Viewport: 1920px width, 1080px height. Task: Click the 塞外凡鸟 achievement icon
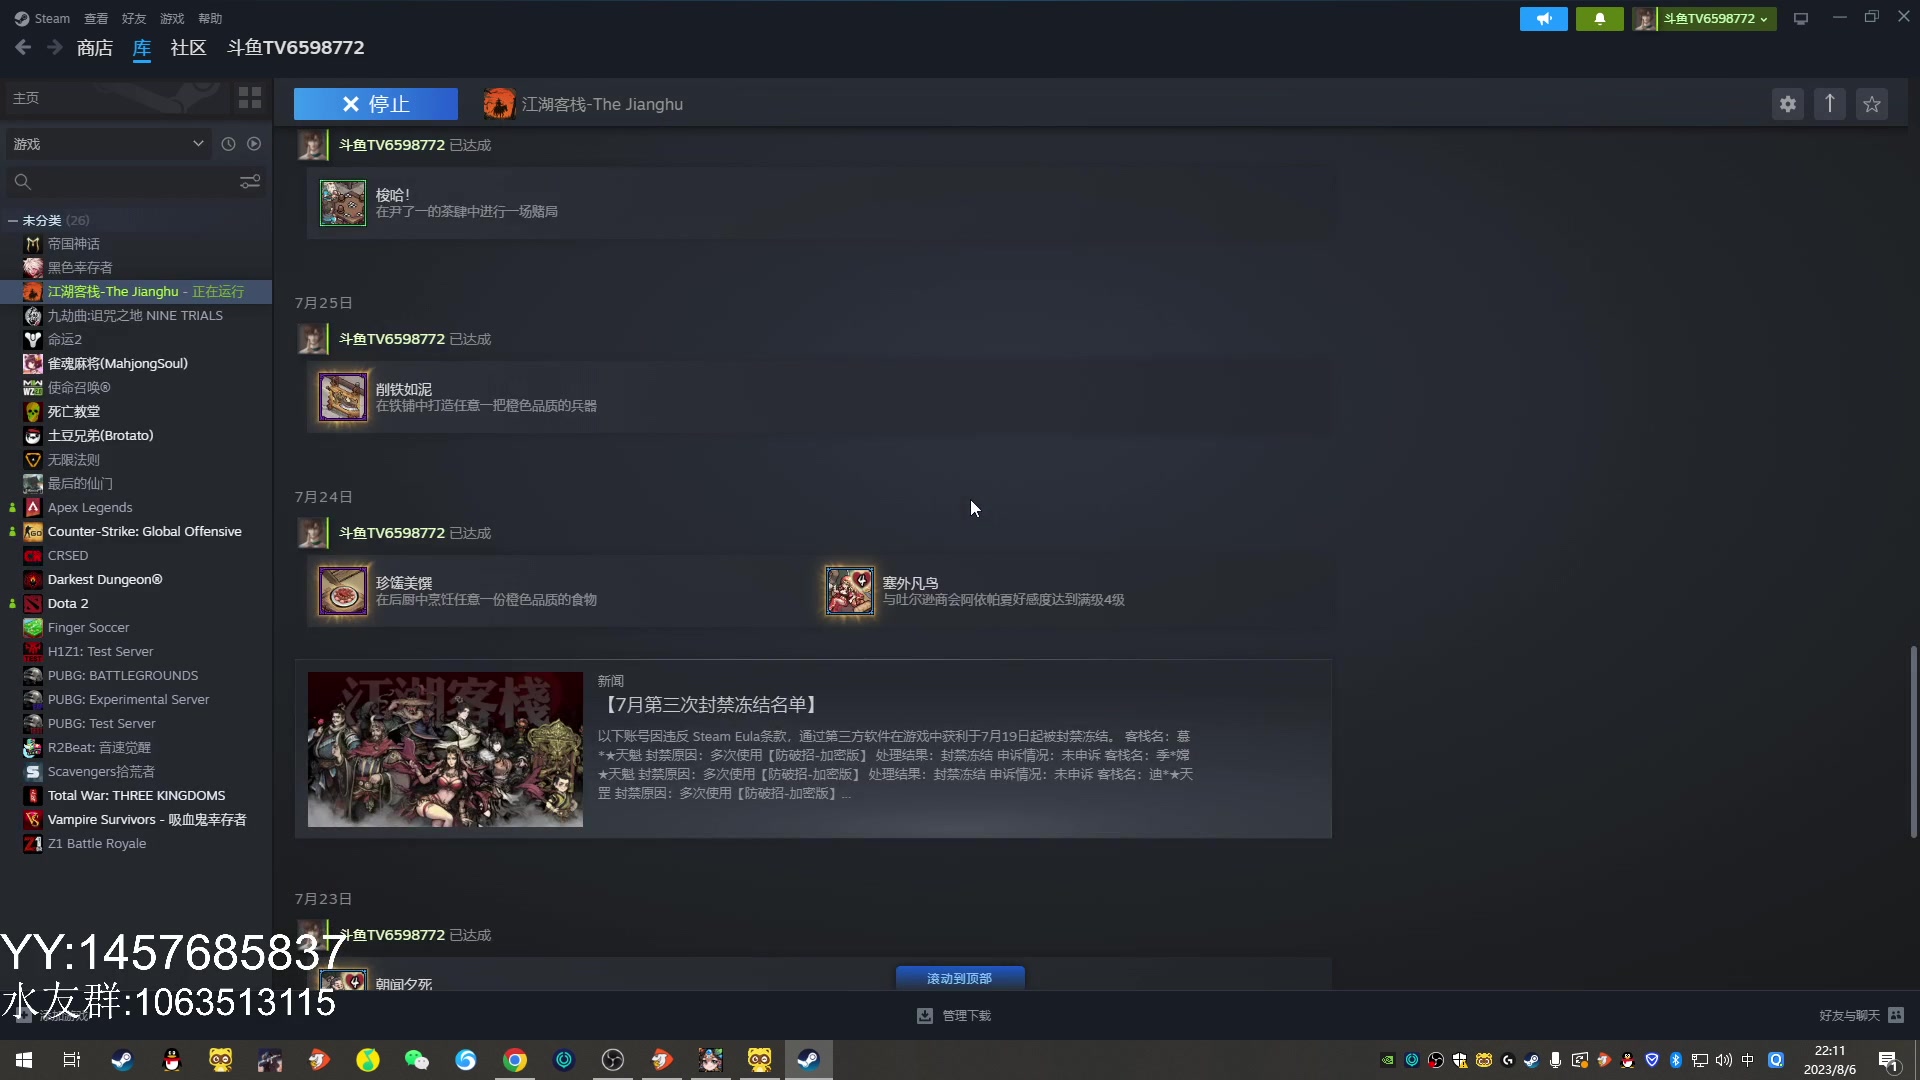850,591
